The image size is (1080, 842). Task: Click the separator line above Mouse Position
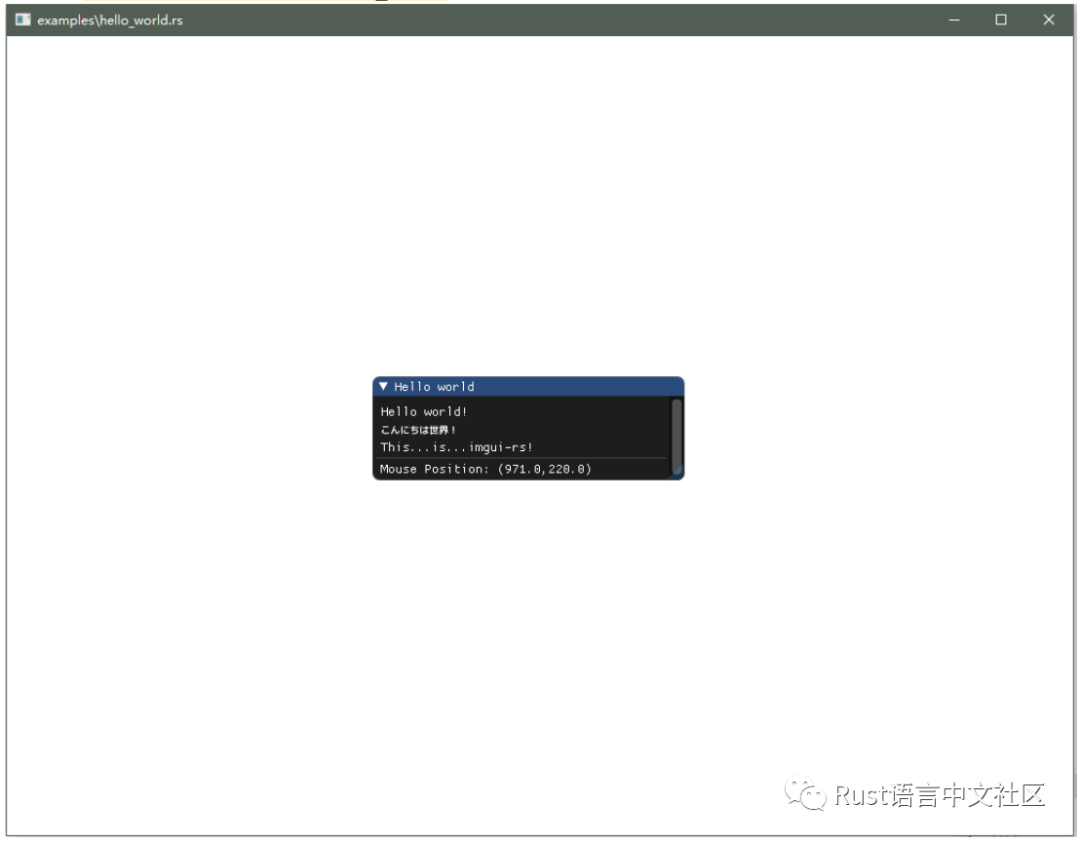point(520,457)
